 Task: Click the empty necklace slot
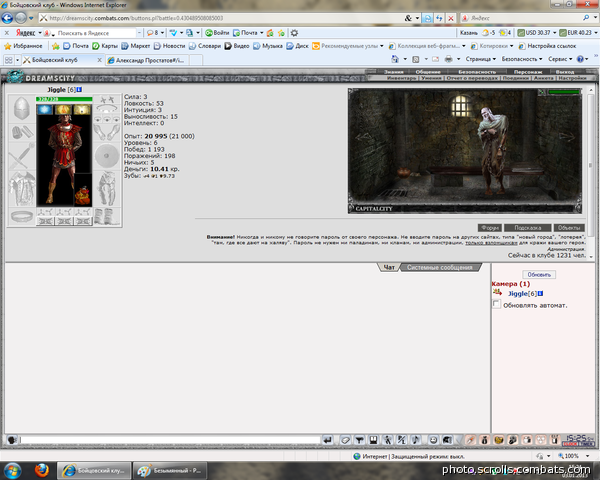pyautogui.click(x=107, y=109)
